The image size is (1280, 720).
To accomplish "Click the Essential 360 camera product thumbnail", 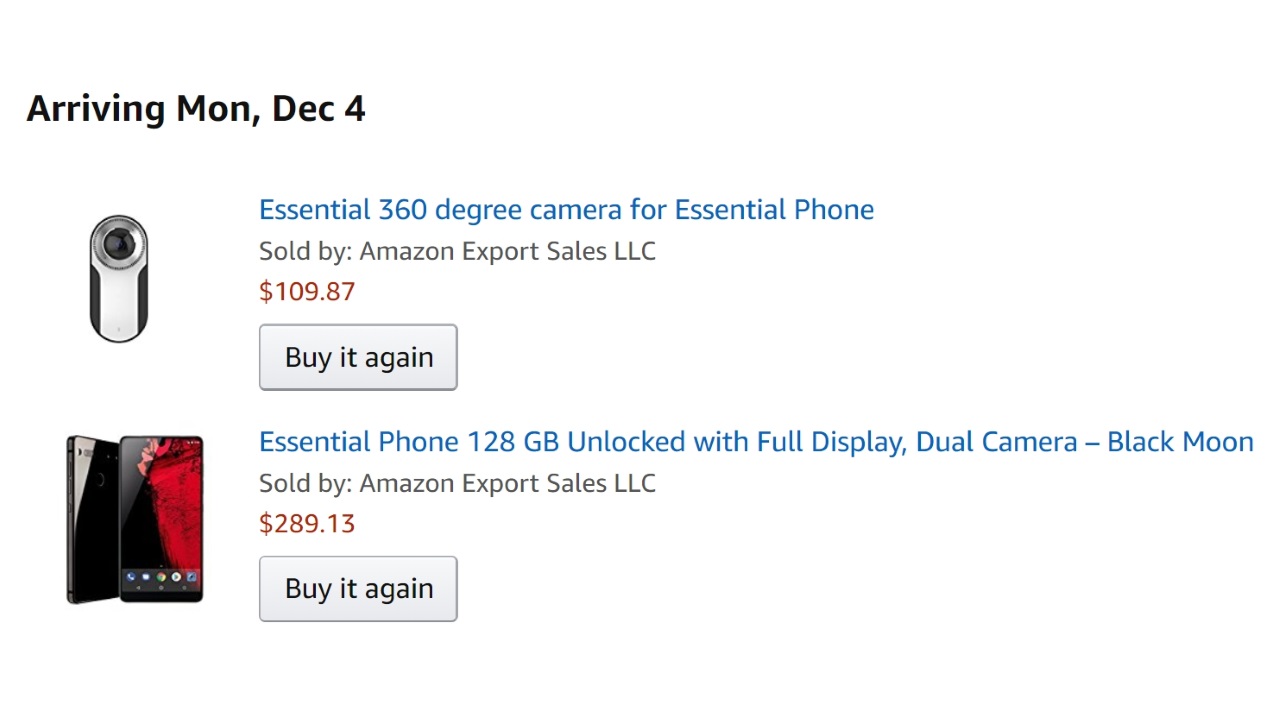I will coord(119,278).
